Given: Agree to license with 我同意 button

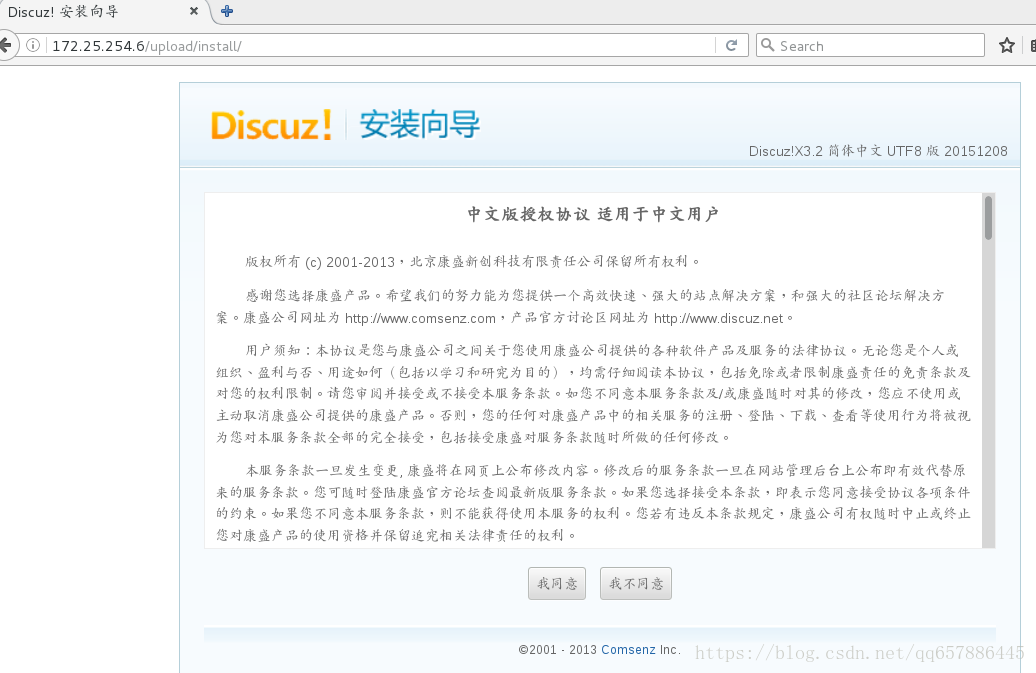Looking at the screenshot, I should [x=557, y=584].
